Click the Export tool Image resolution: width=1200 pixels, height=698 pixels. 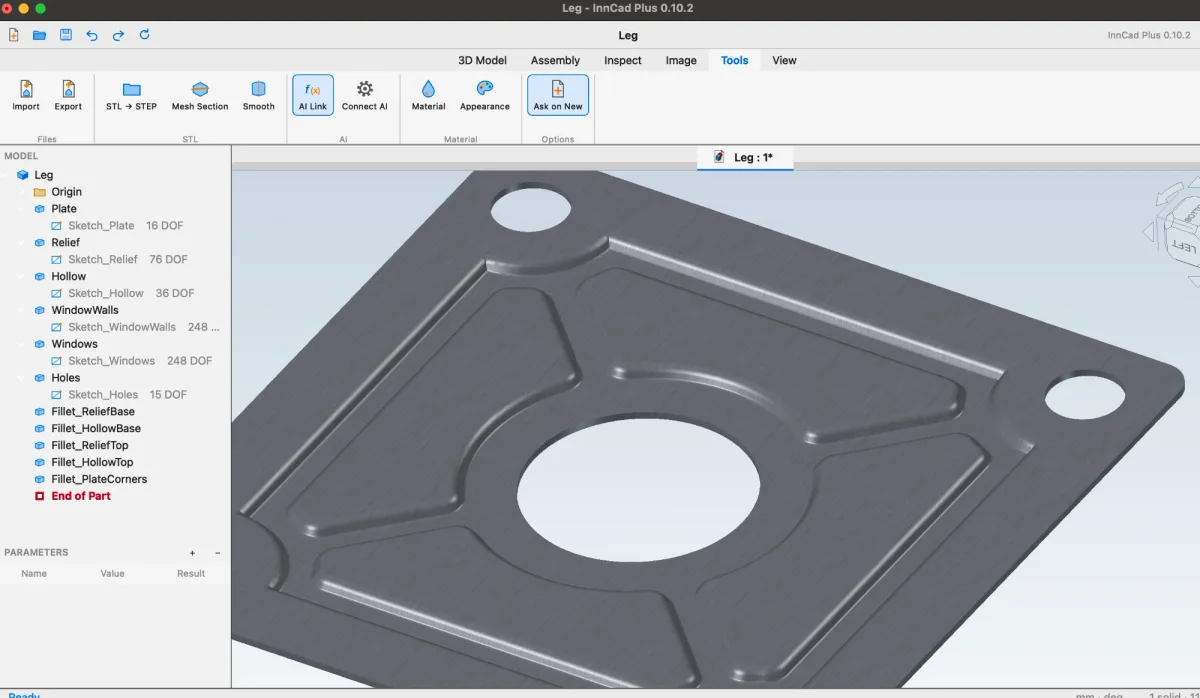coord(68,96)
